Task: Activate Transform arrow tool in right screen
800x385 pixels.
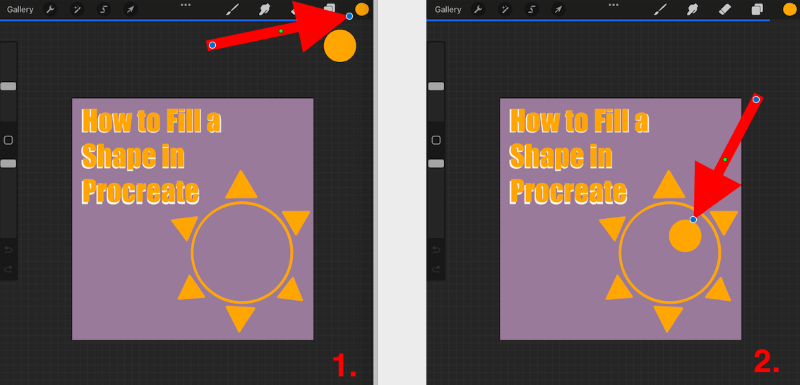Action: pos(559,10)
